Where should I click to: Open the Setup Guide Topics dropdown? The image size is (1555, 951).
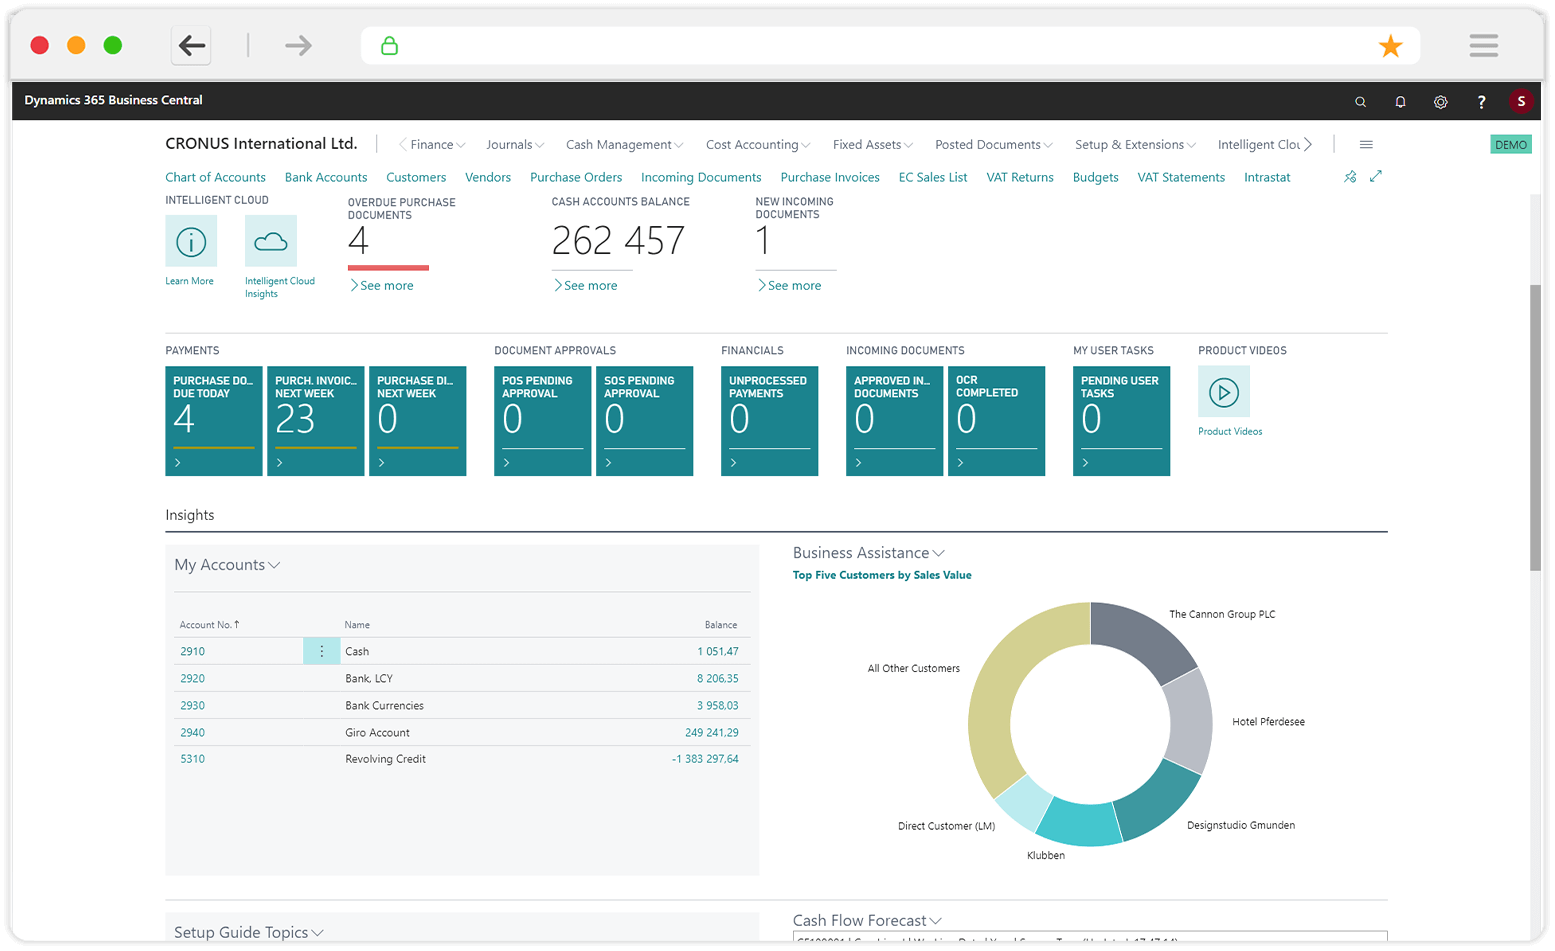(249, 932)
